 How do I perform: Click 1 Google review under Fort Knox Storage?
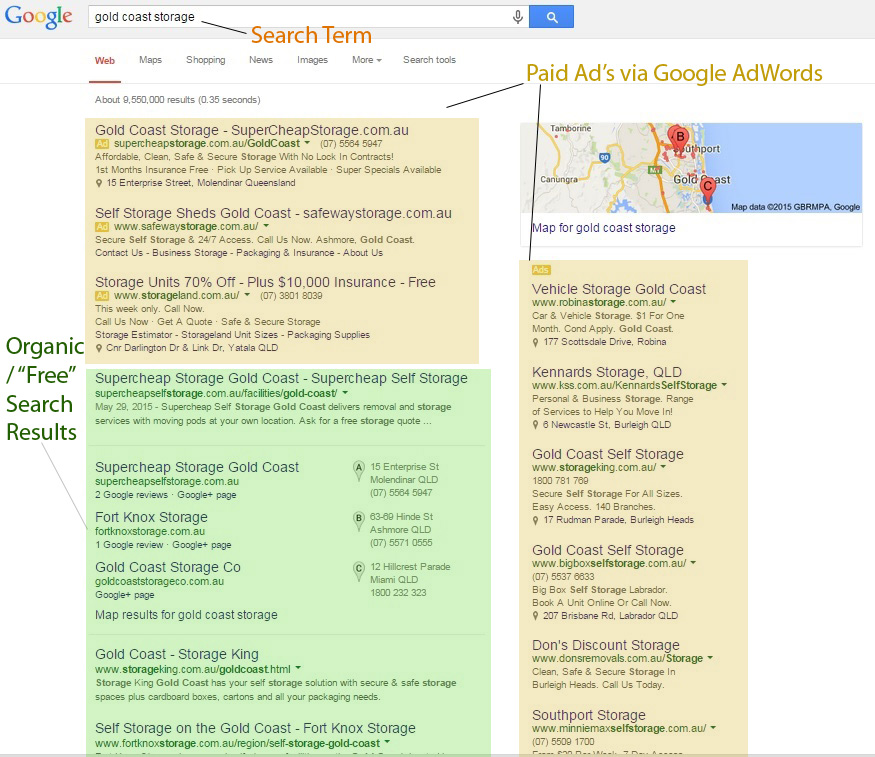coord(129,545)
